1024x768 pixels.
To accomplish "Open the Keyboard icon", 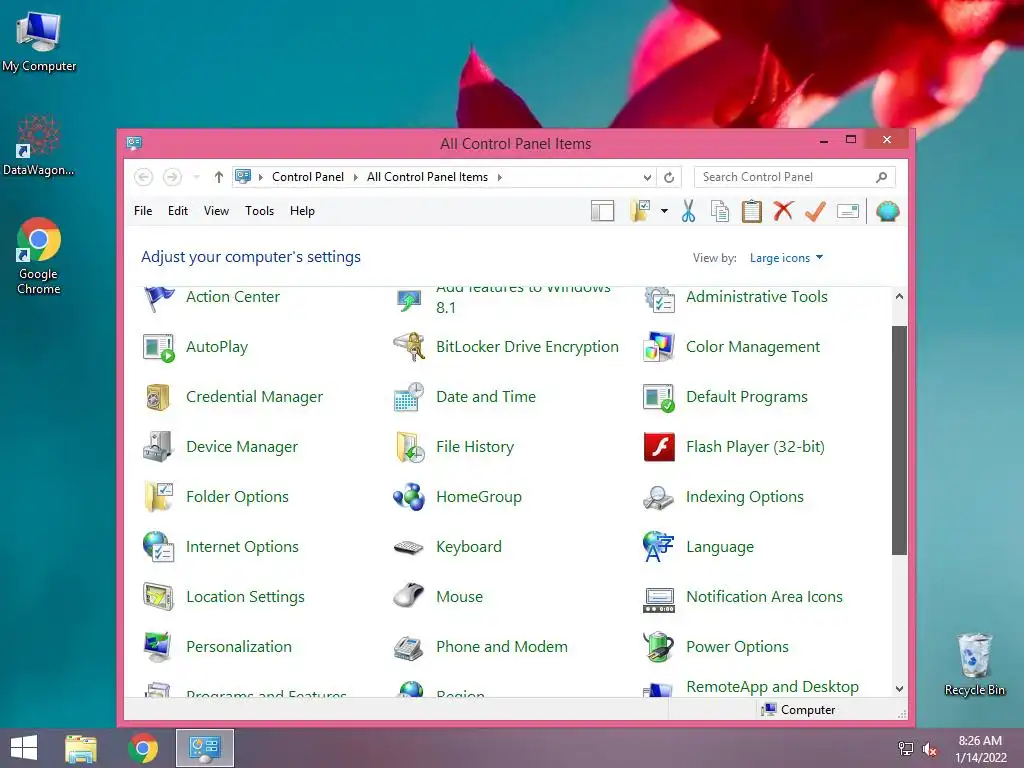I will click(x=409, y=547).
